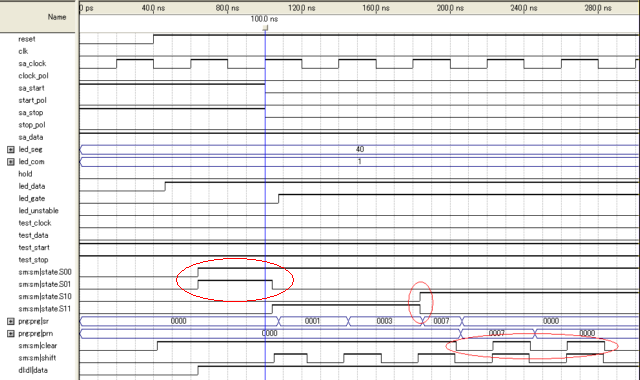Select the clock_pol signal name

pos(33,76)
